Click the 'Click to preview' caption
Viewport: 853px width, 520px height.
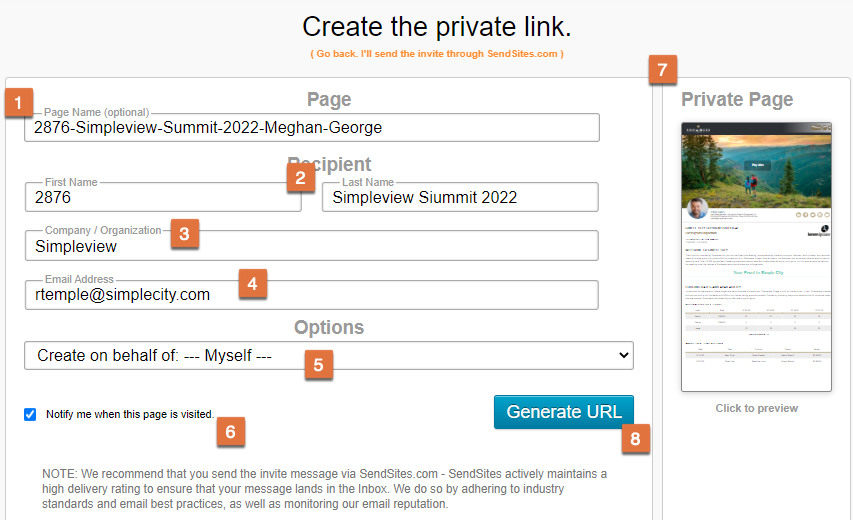tap(756, 408)
